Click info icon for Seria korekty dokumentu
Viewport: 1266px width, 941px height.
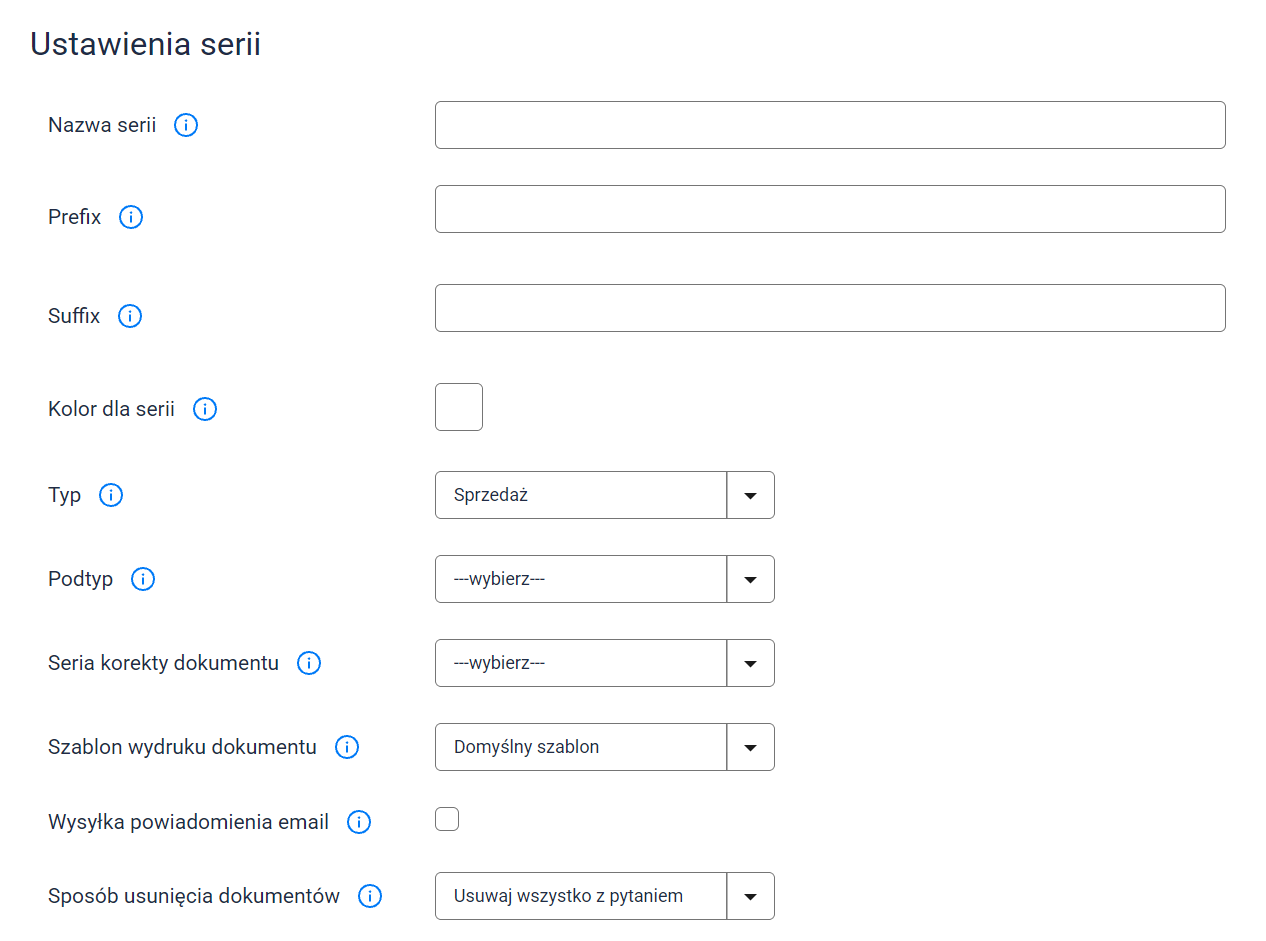(309, 663)
